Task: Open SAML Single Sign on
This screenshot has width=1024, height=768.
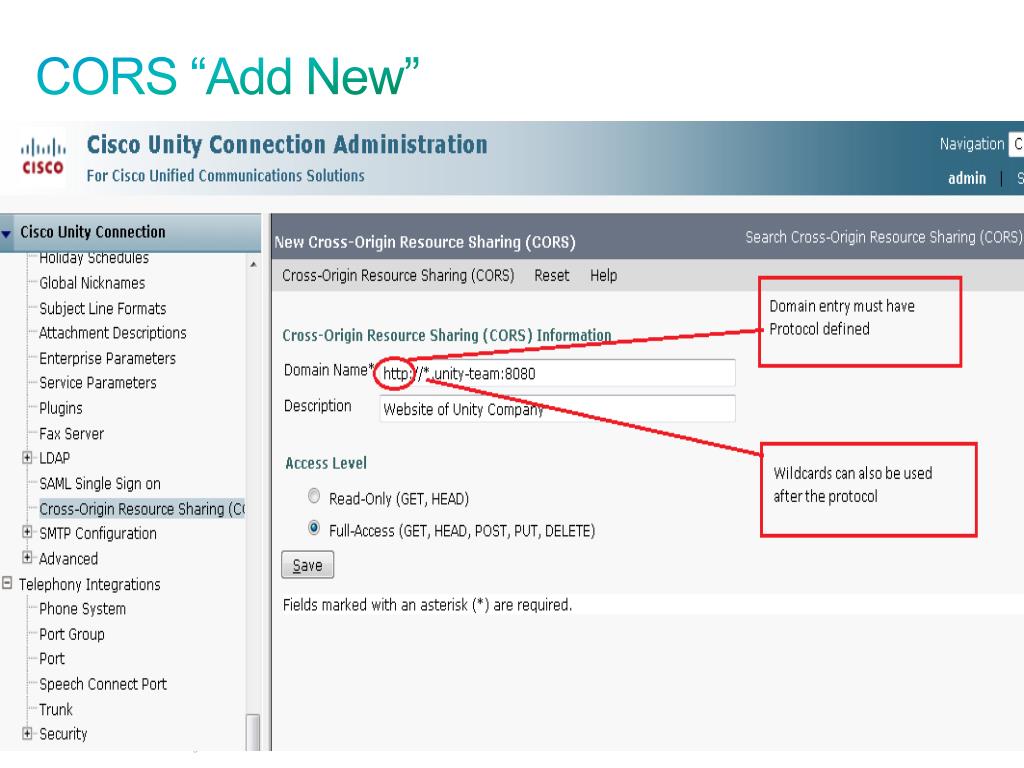Action: [99, 484]
